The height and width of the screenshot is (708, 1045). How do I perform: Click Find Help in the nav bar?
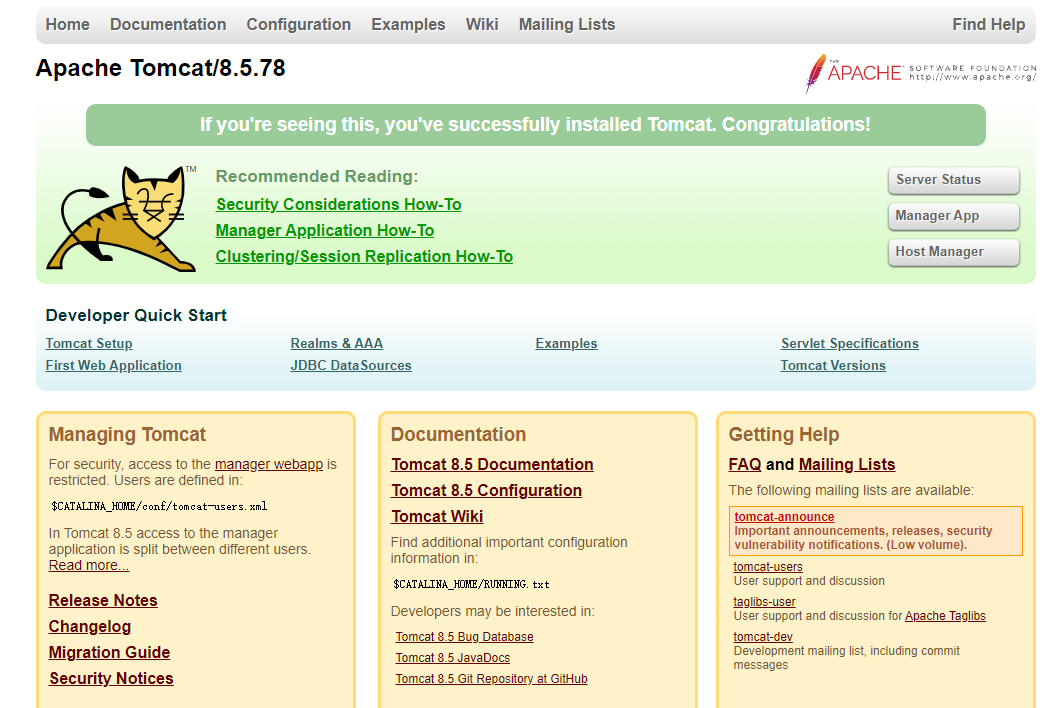click(988, 25)
